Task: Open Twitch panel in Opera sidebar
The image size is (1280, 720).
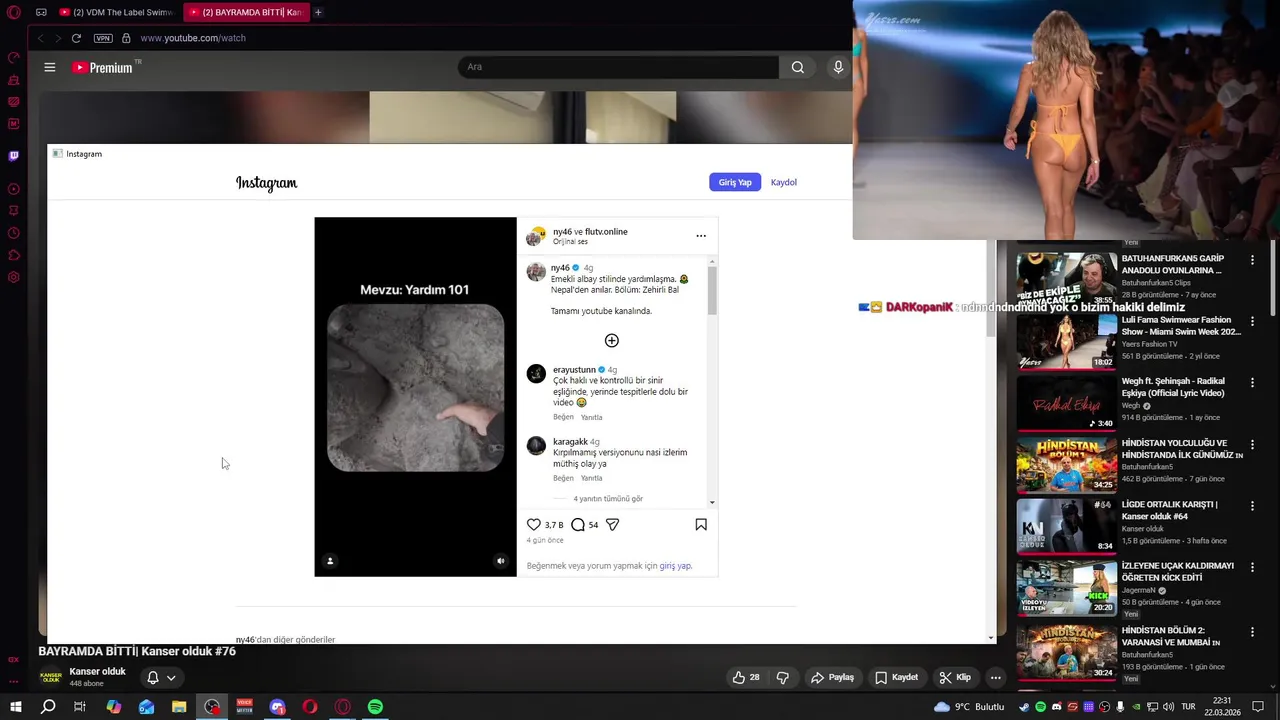Action: coord(14,156)
